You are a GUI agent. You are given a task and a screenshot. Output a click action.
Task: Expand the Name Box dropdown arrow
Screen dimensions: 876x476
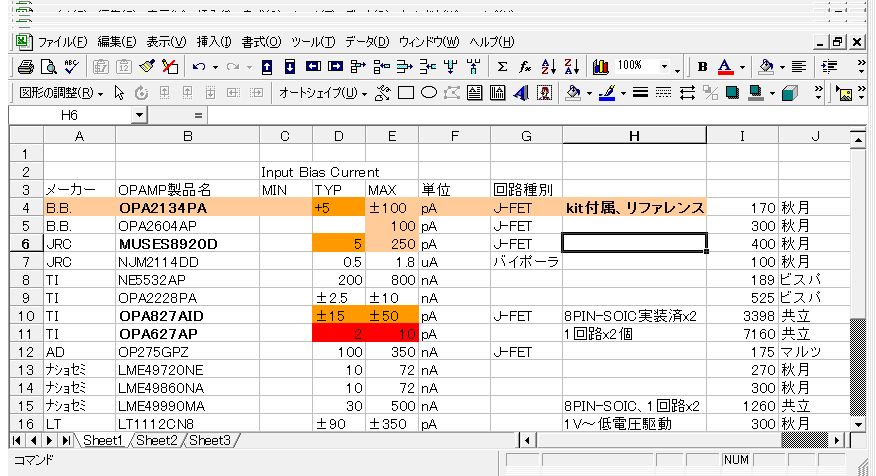[x=139, y=115]
